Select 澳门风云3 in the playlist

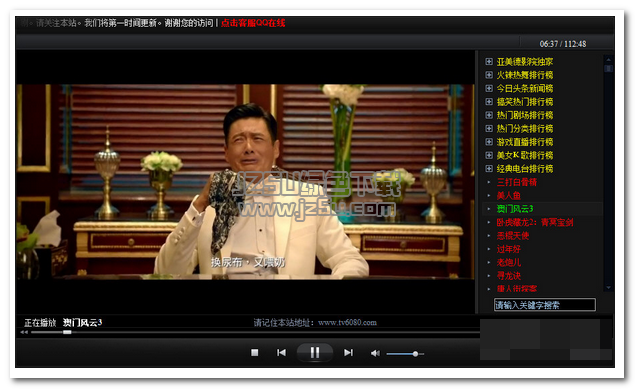pyautogui.click(x=515, y=209)
